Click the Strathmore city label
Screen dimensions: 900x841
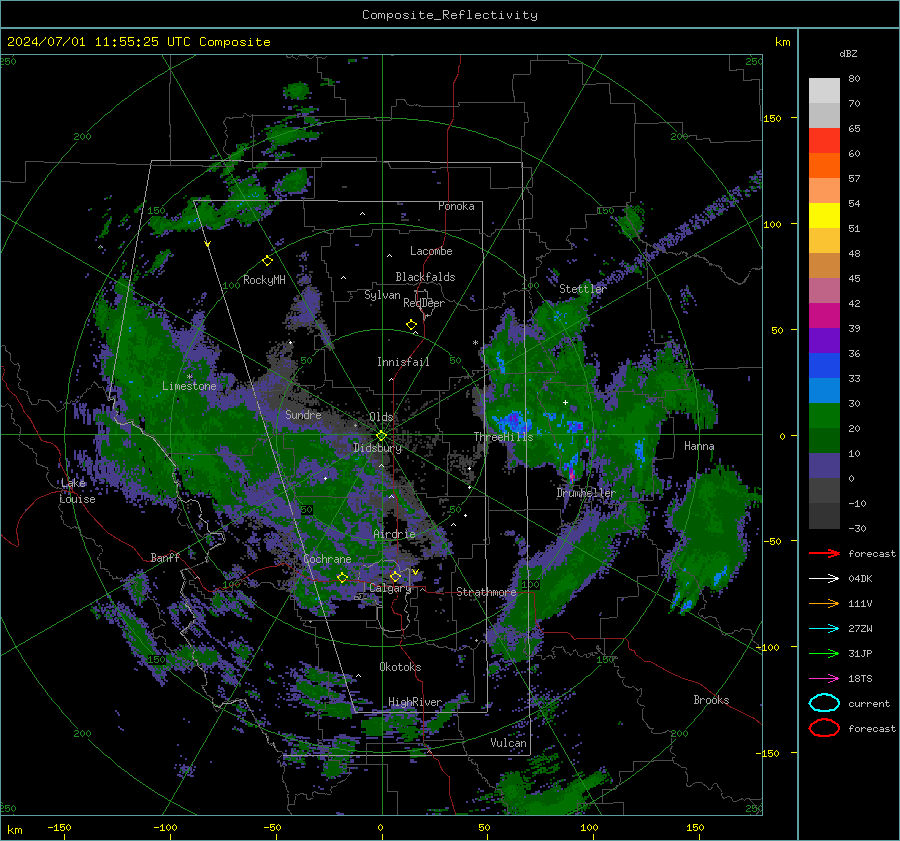pos(487,592)
